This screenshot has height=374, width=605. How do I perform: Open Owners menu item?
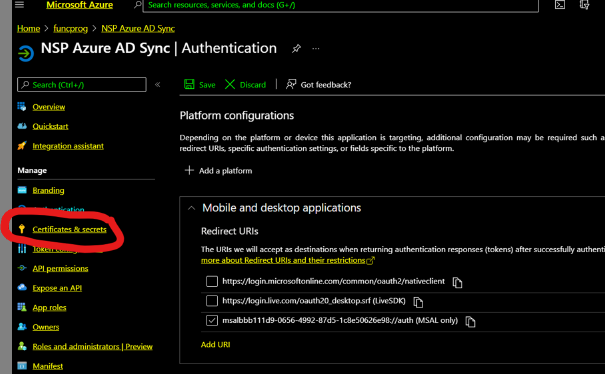pyautogui.click(x=46, y=327)
